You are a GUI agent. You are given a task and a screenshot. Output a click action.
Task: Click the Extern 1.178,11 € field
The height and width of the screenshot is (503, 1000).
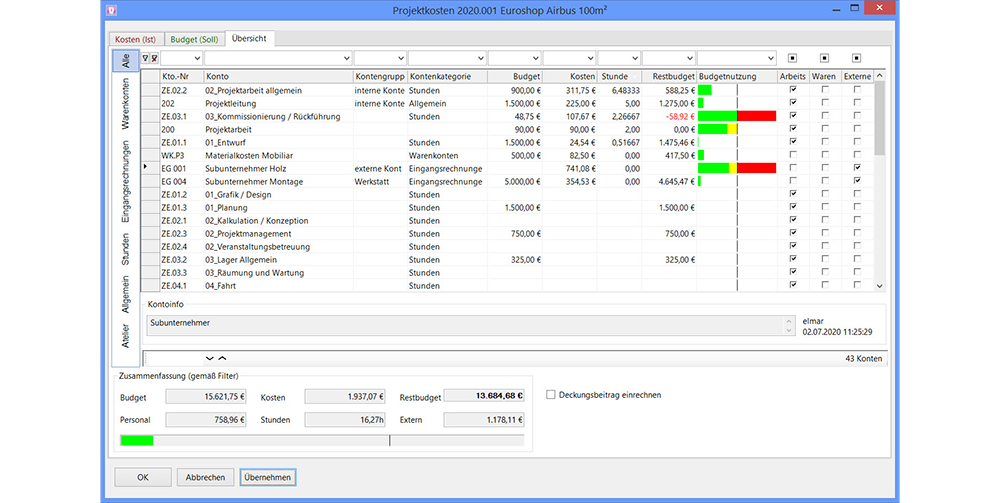[x=483, y=419]
